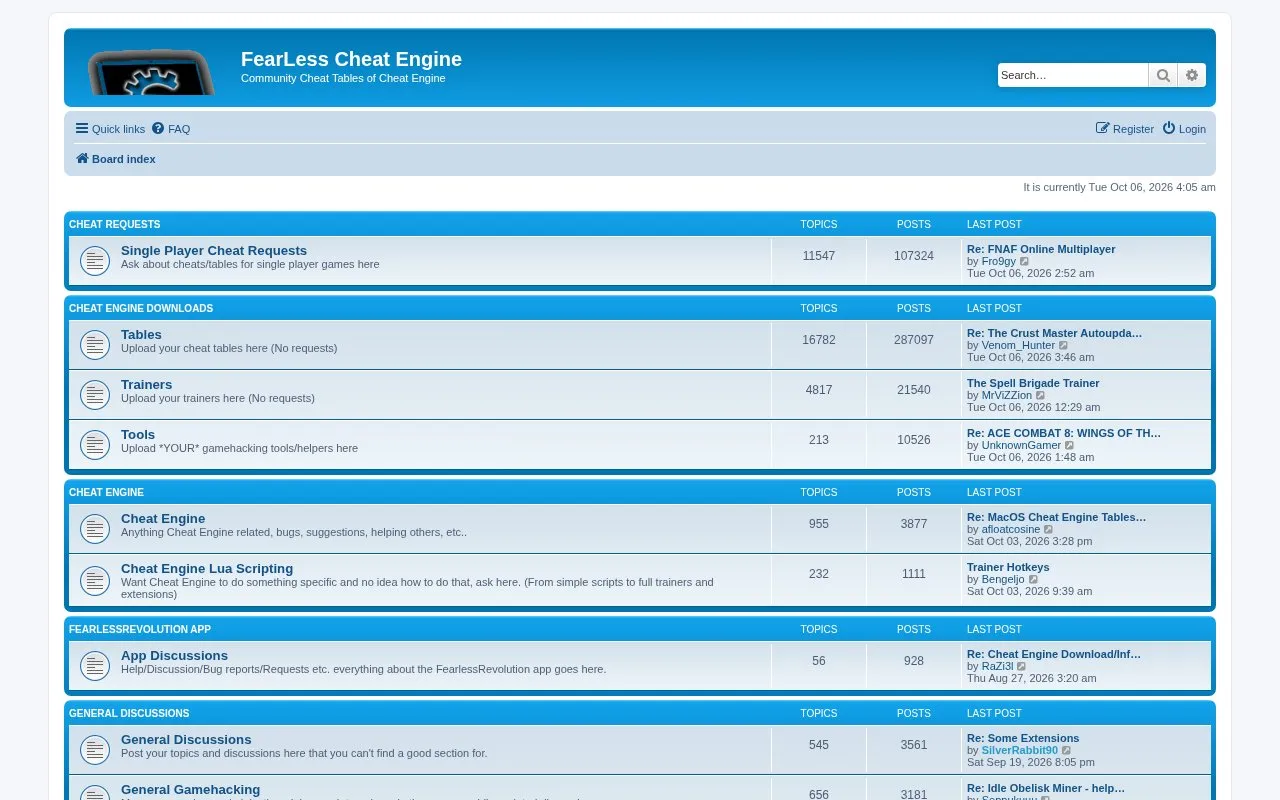The image size is (1280, 800).
Task: Open last post 'Re: Some Extensions'
Action: [x=1023, y=738]
